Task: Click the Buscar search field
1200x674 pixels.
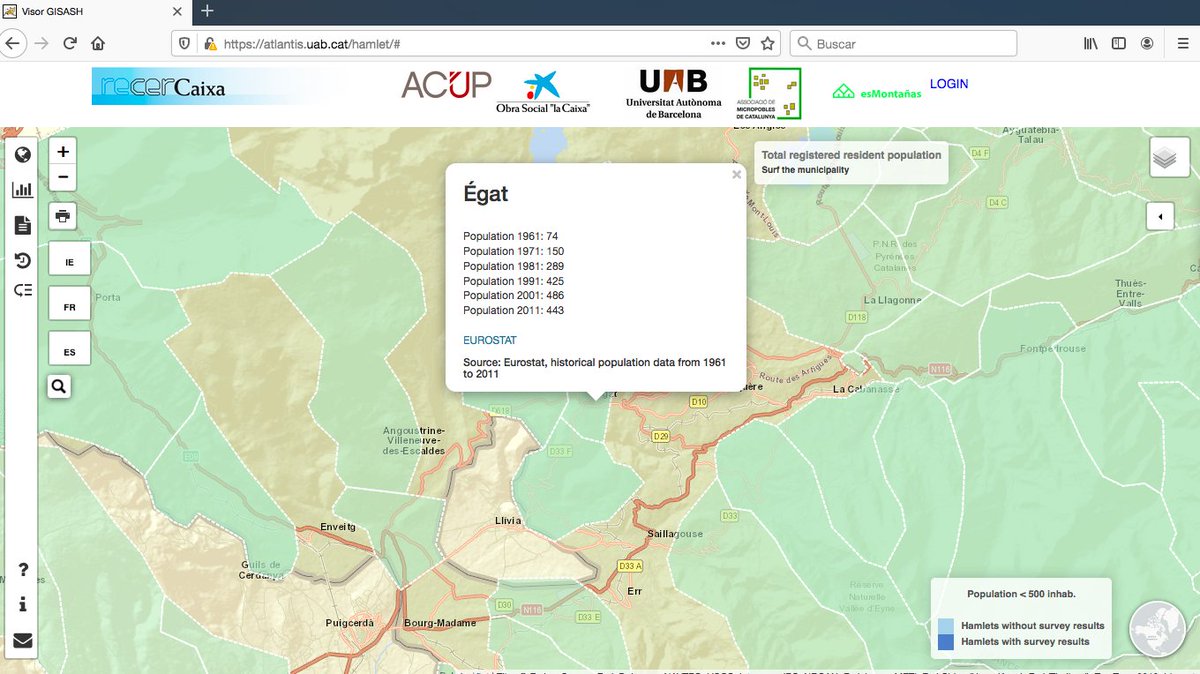Action: 903,44
